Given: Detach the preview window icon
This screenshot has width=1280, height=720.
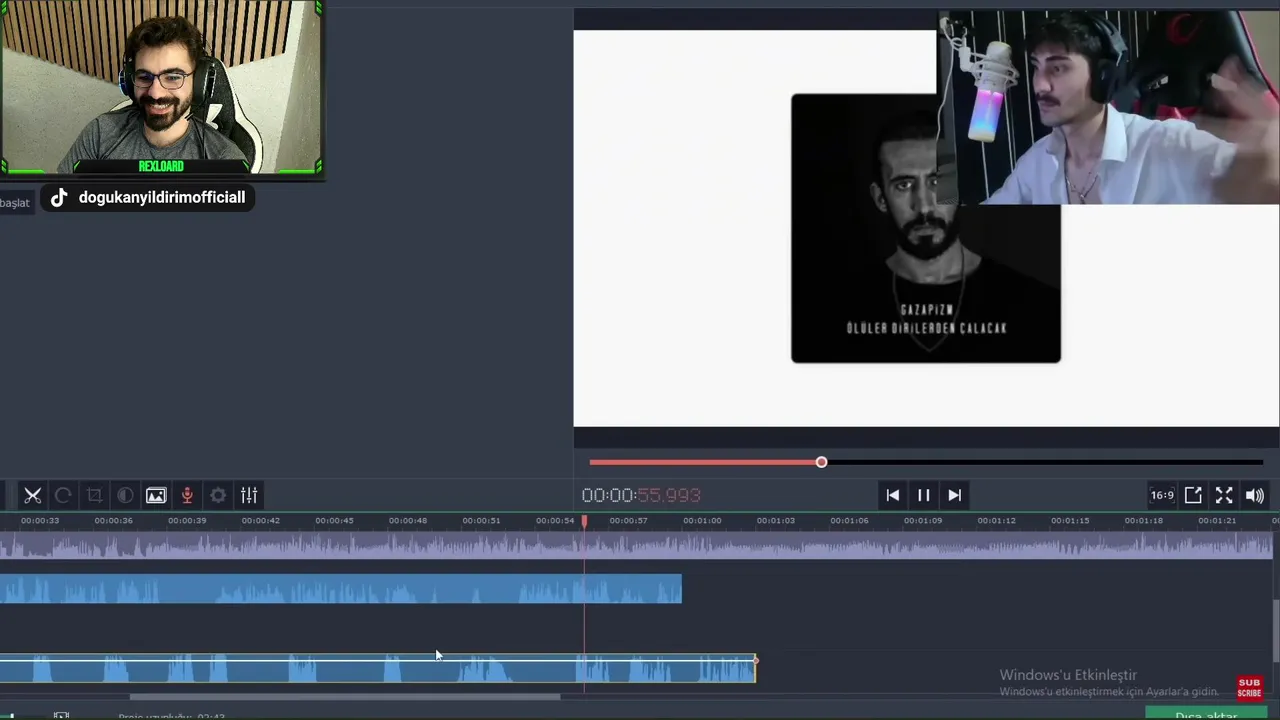Looking at the screenshot, I should (1193, 495).
